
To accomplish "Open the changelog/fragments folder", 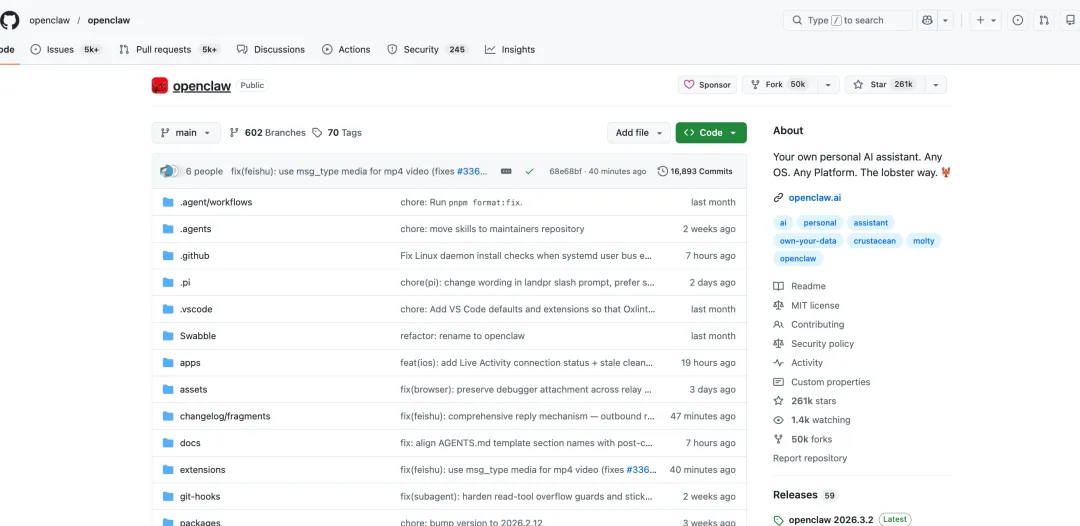I will pyautogui.click(x=225, y=417).
